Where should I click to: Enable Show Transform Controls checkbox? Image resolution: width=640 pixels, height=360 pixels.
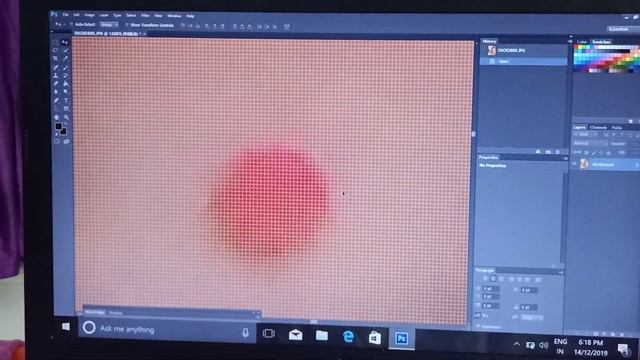127,25
